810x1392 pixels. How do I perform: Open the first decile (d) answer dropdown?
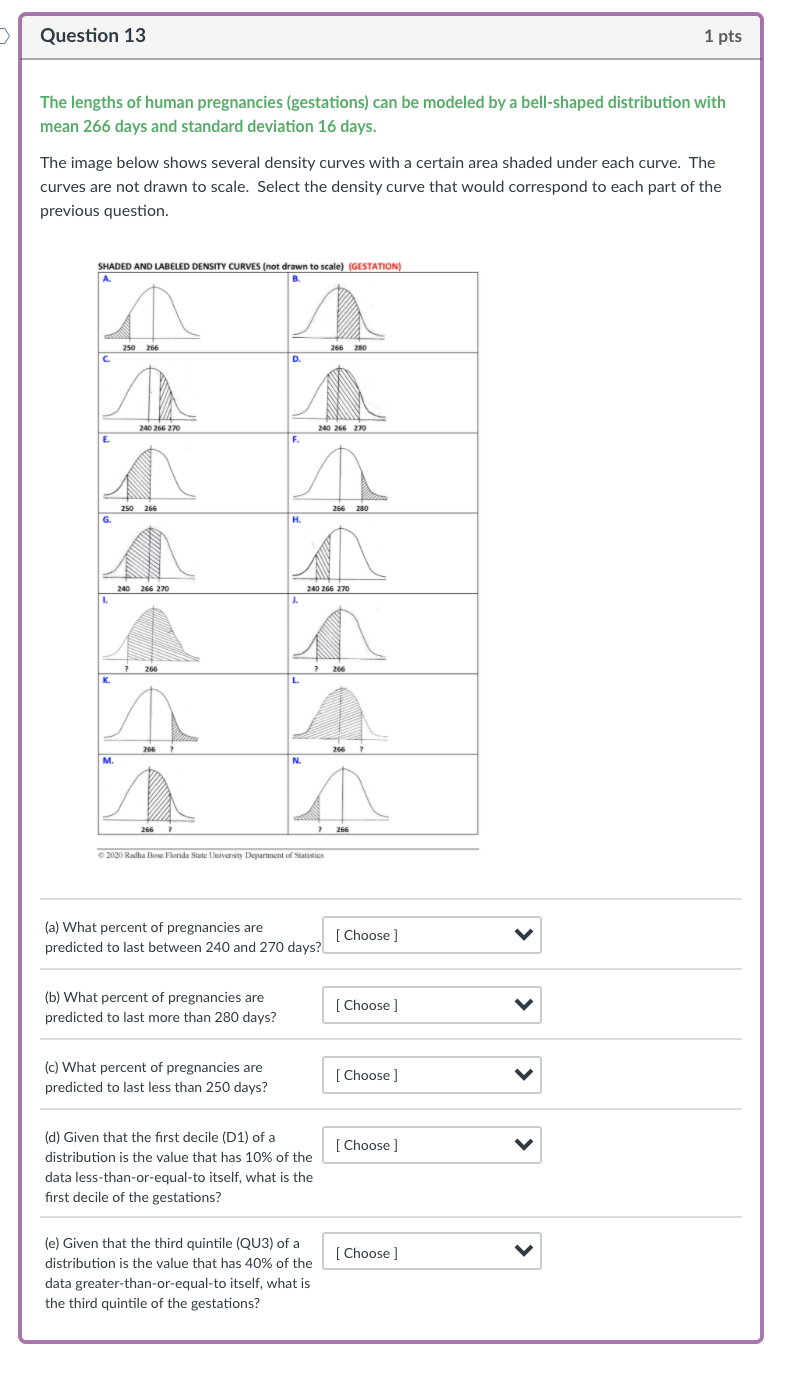[432, 1145]
